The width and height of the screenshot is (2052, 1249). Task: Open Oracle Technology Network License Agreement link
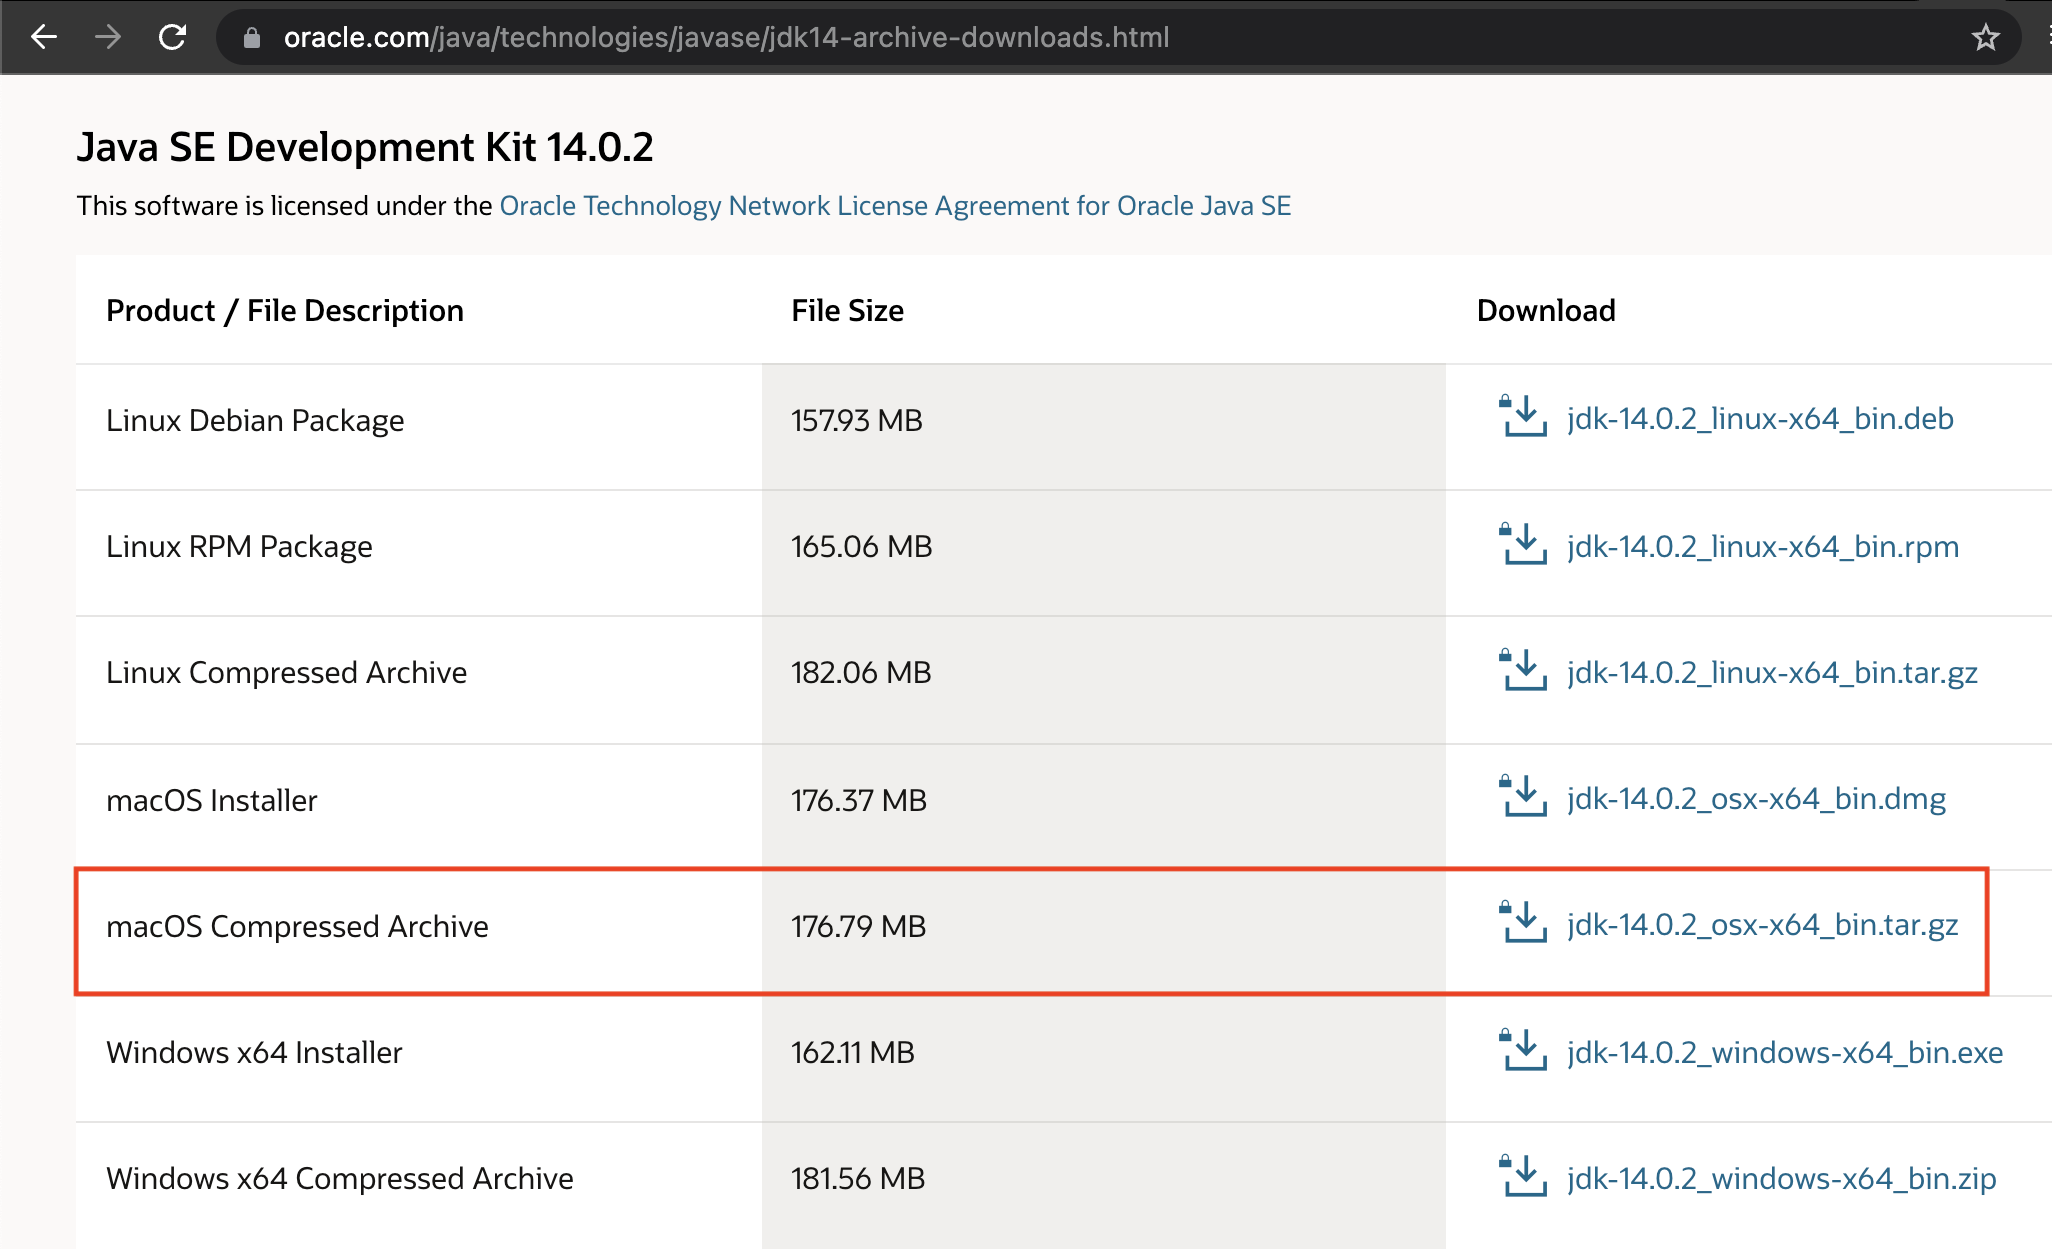click(895, 206)
